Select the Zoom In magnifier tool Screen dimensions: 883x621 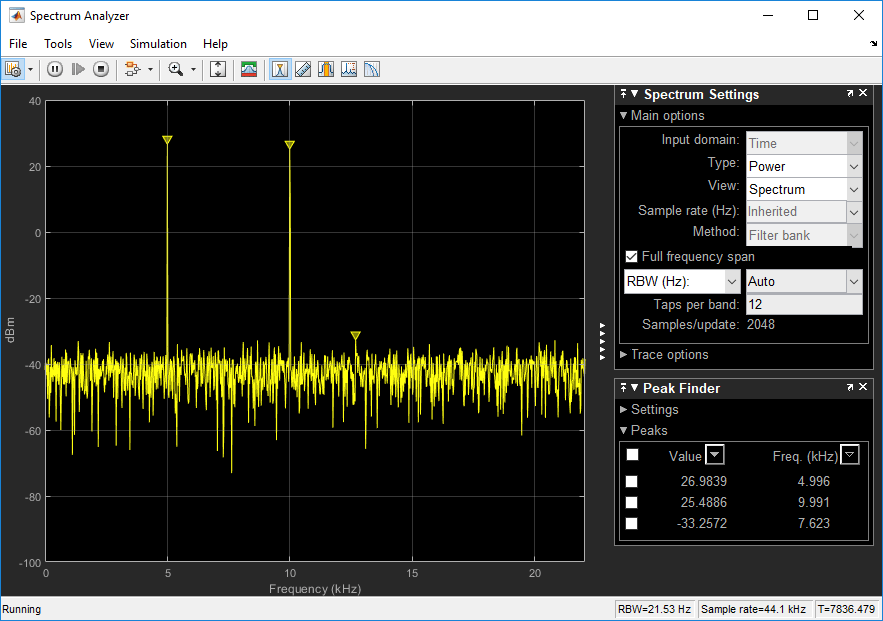[176, 69]
